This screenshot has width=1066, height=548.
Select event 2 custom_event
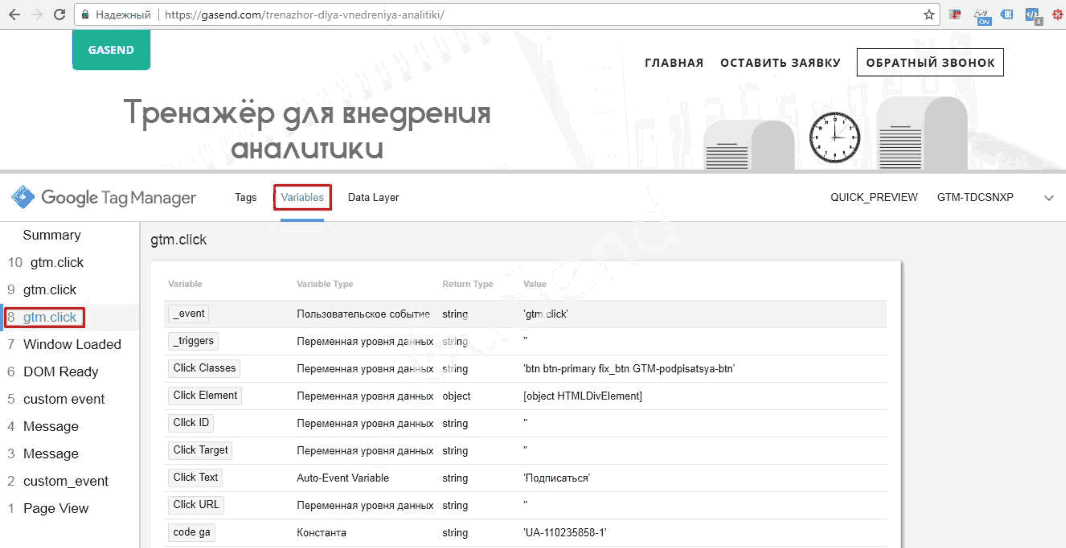[x=58, y=481]
